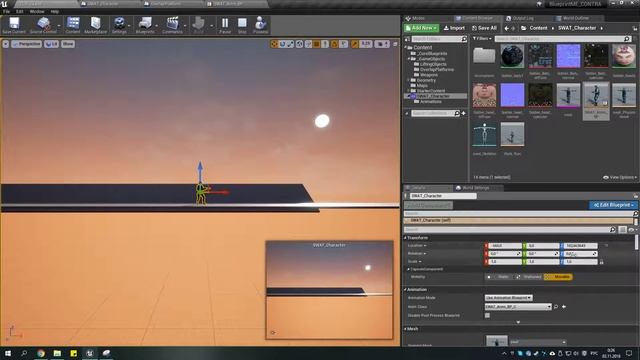The height and width of the screenshot is (360, 640).
Task: Open the Blueprints toolbar icon
Action: pyautogui.click(x=145, y=25)
